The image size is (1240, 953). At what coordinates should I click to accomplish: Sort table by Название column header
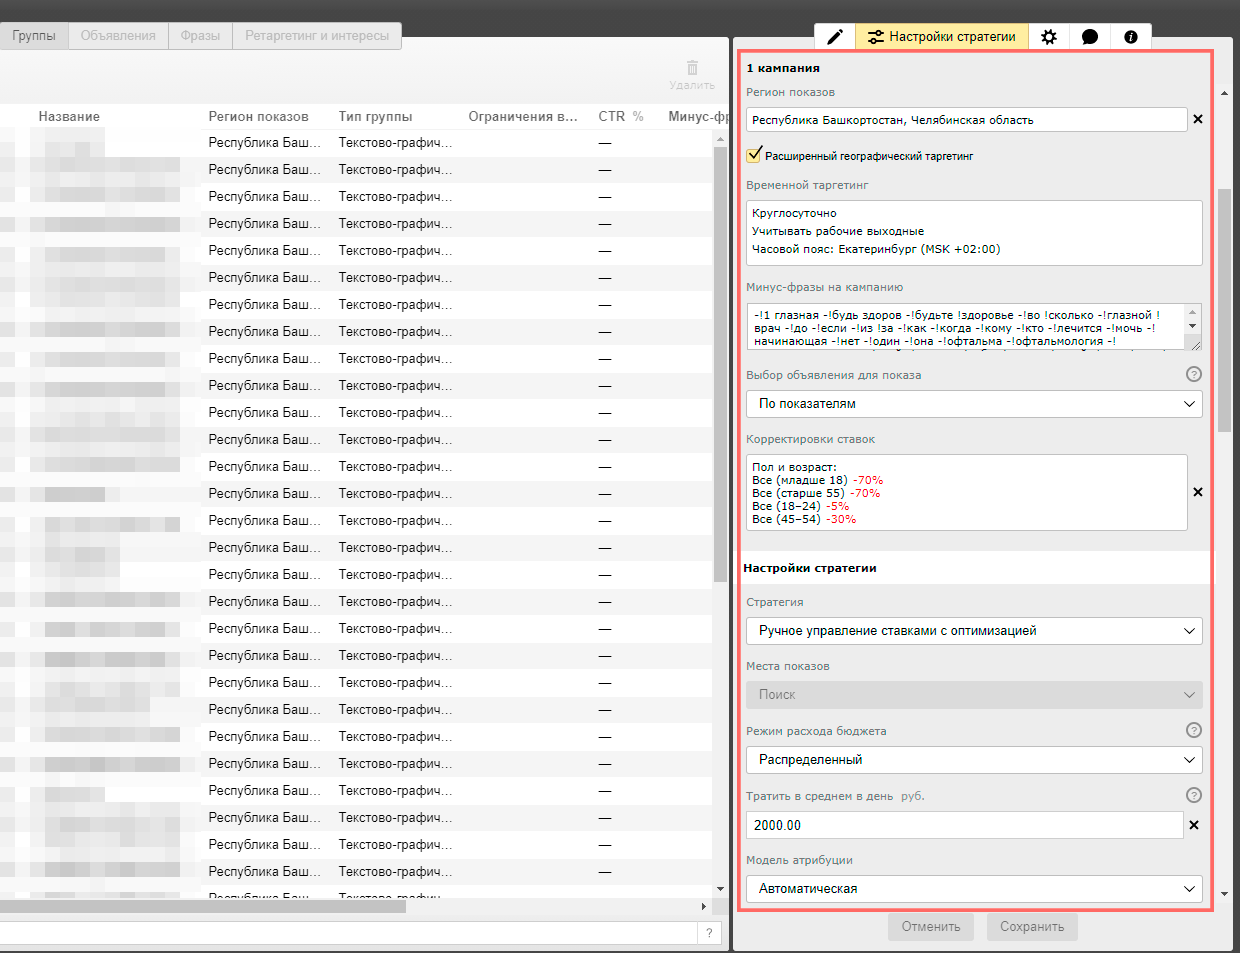[x=69, y=117]
